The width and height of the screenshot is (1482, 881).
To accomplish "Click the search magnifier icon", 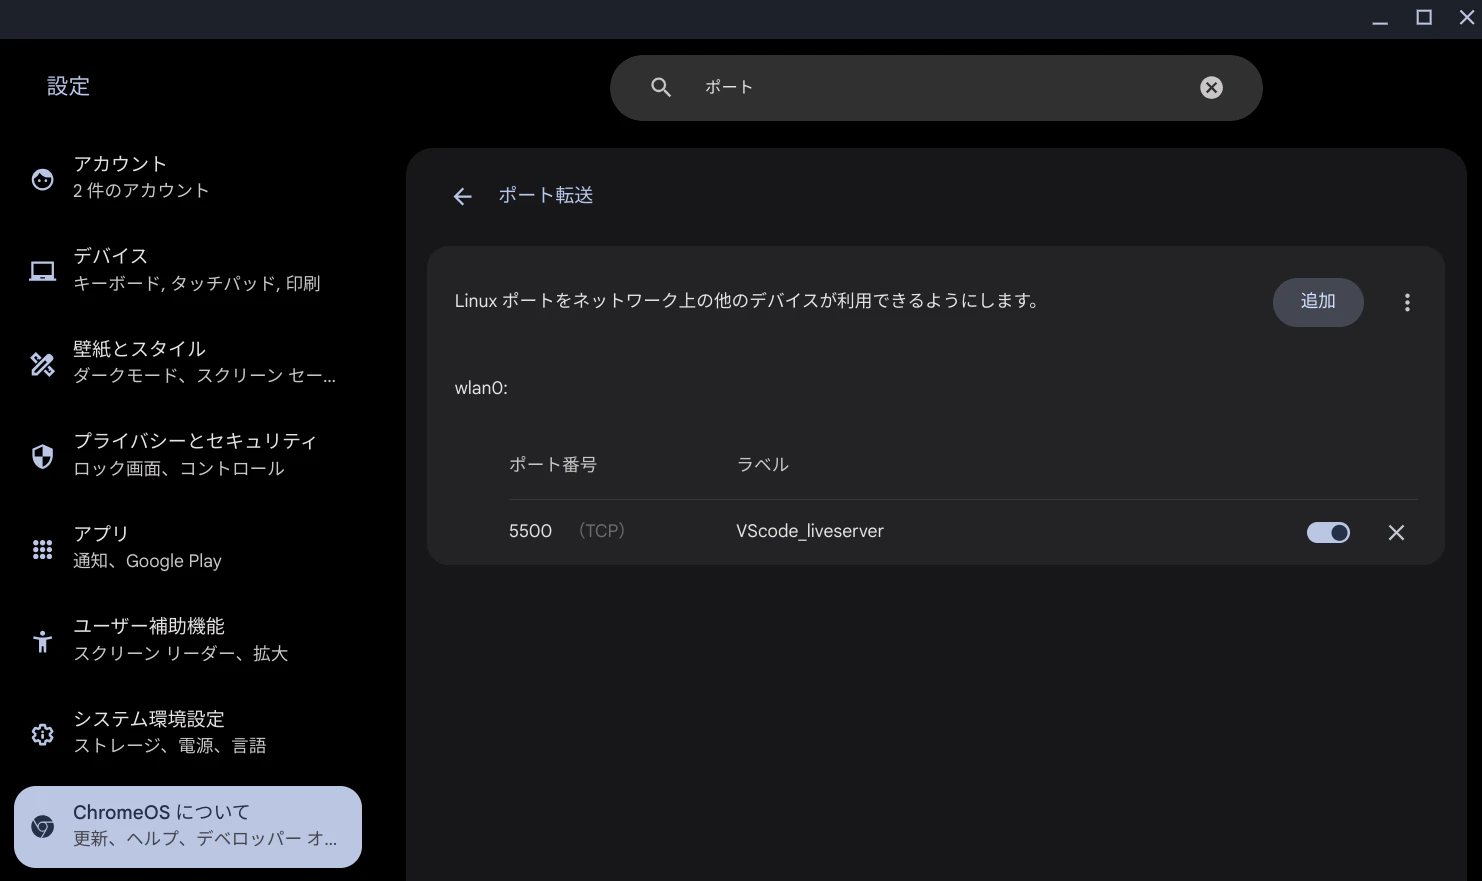I will click(661, 87).
